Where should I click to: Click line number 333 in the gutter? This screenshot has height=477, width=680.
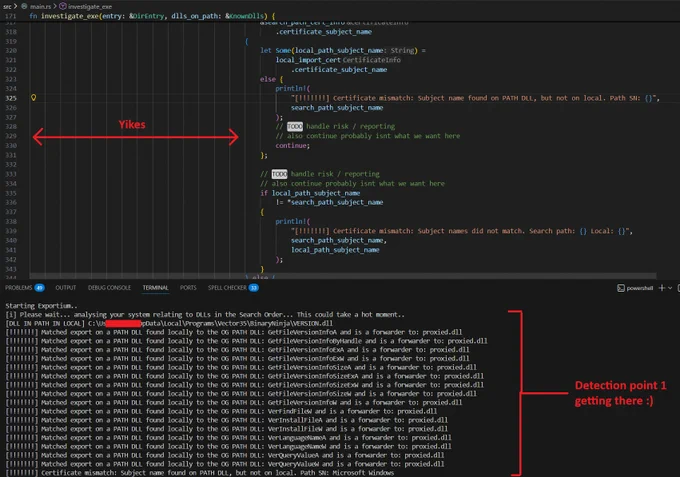(11, 174)
